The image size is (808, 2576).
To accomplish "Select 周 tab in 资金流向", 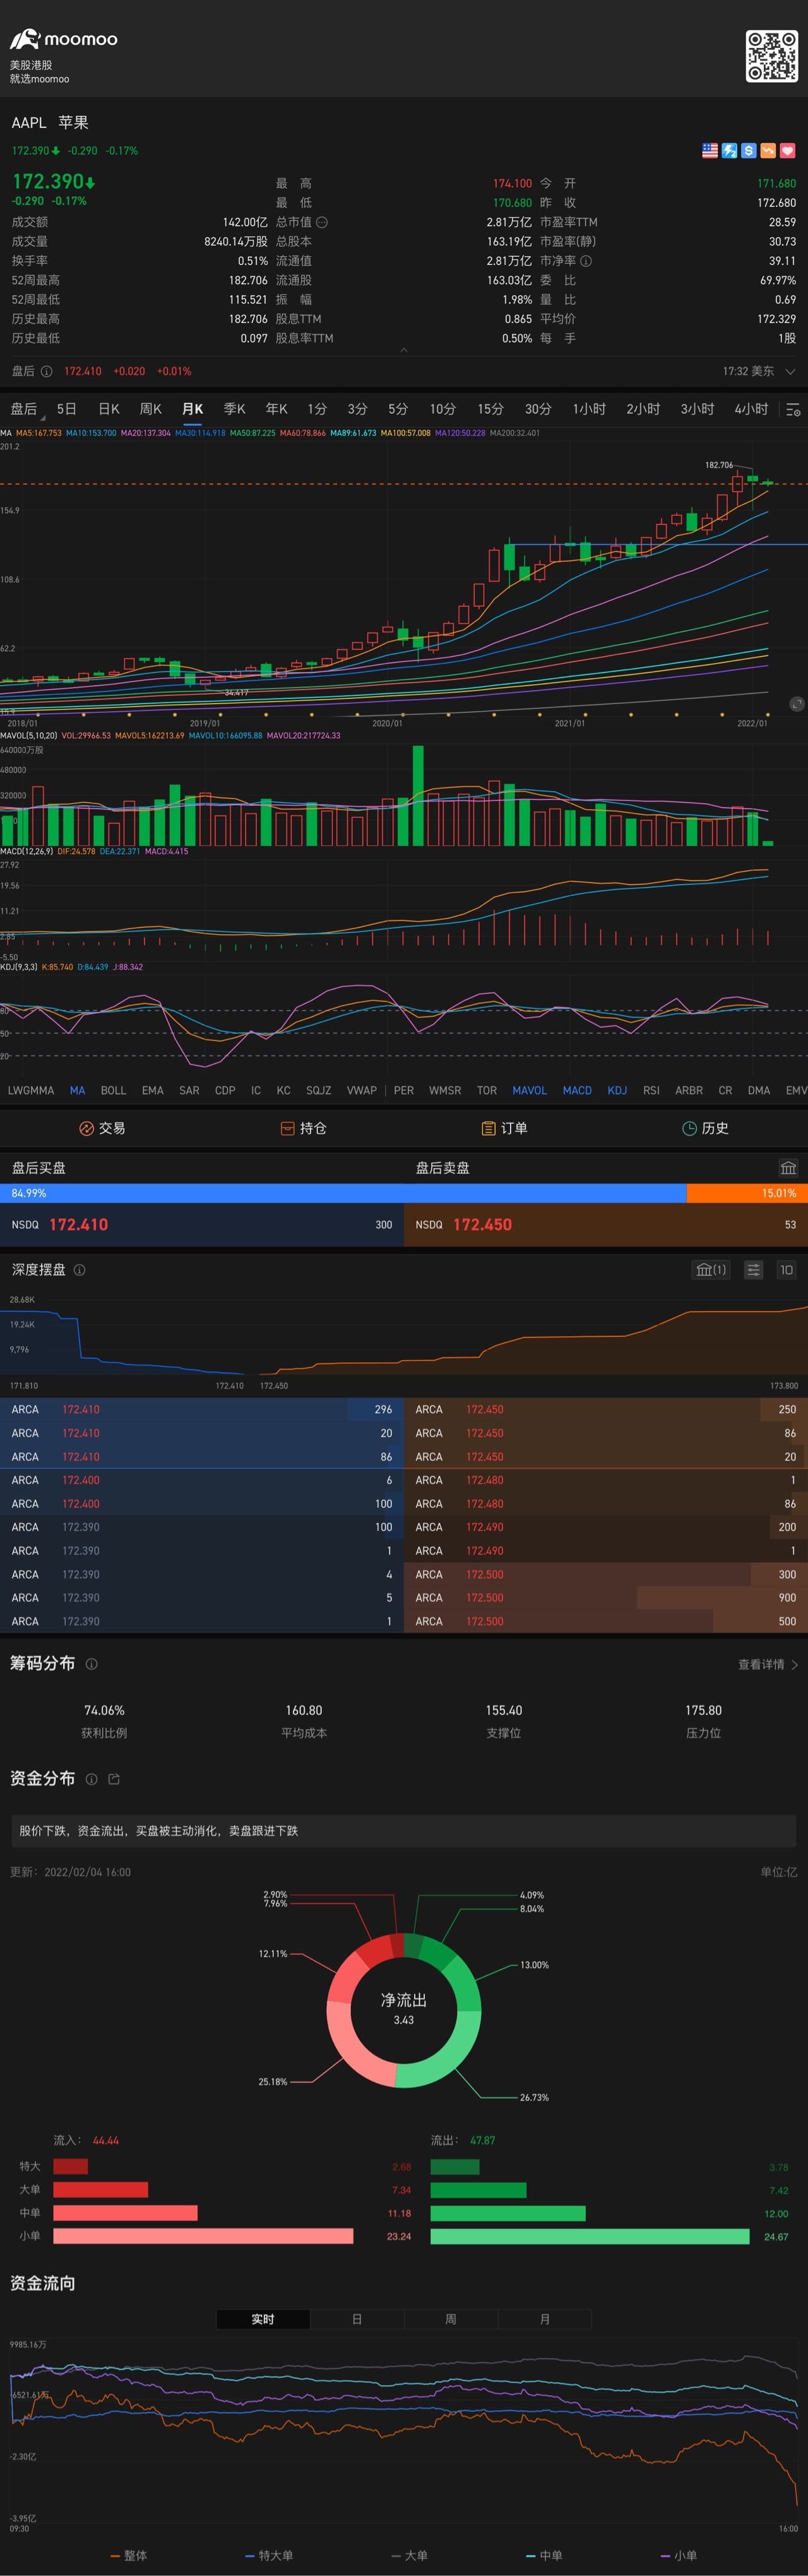I will tap(451, 2319).
